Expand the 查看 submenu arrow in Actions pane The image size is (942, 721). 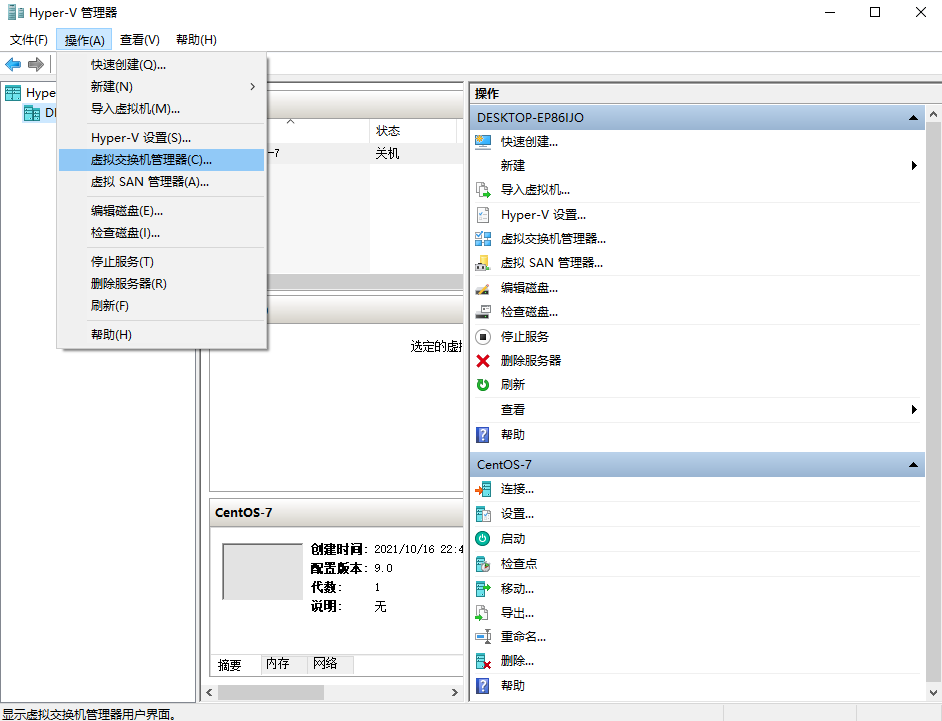pyautogui.click(x=914, y=410)
